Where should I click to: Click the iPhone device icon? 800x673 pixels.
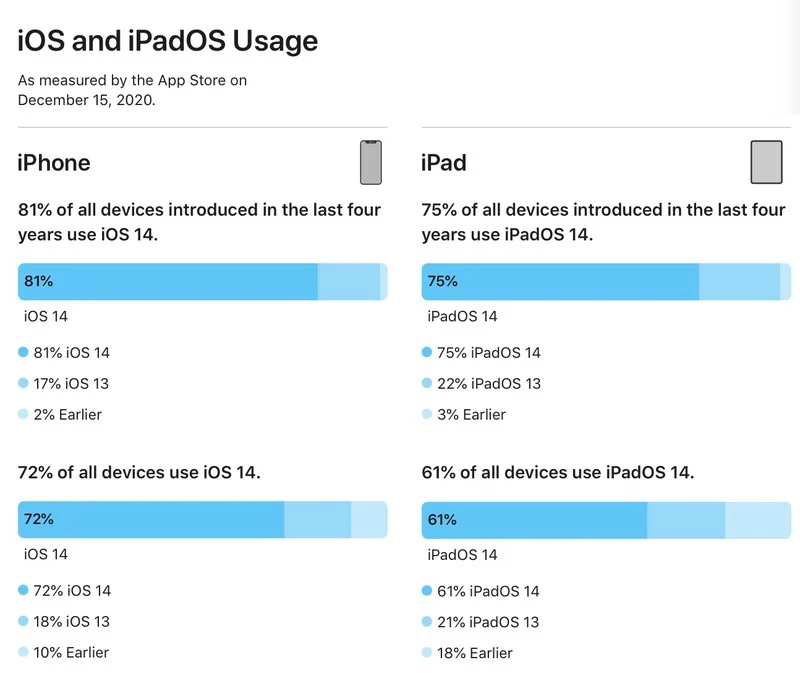click(x=371, y=162)
